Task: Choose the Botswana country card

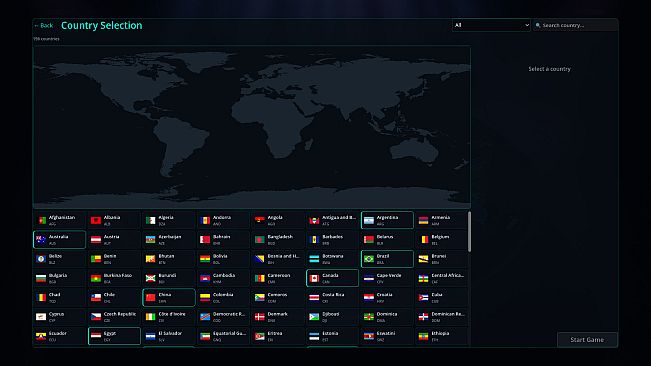Action: click(x=333, y=259)
